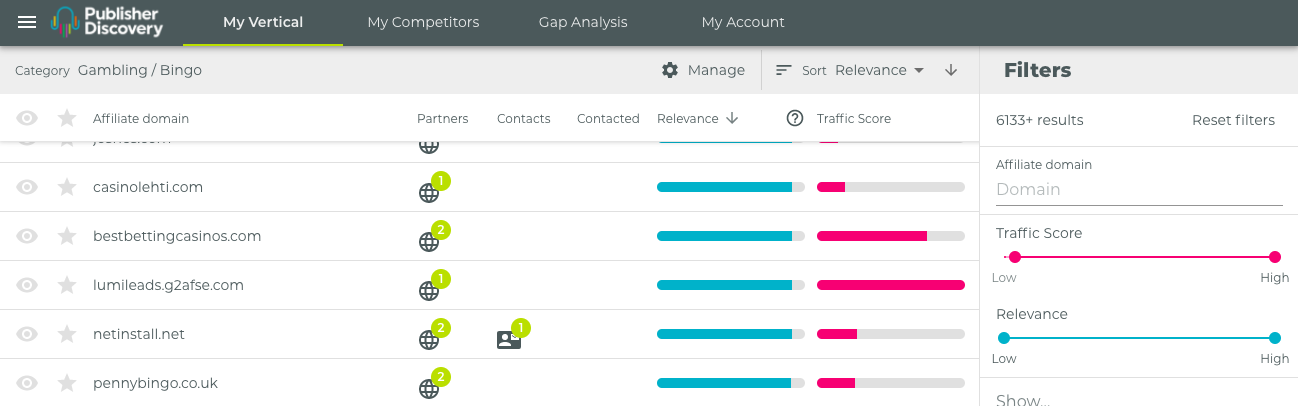The image size is (1298, 406).
Task: Click the lumileads.g2afse.com domain name
Action: (168, 285)
